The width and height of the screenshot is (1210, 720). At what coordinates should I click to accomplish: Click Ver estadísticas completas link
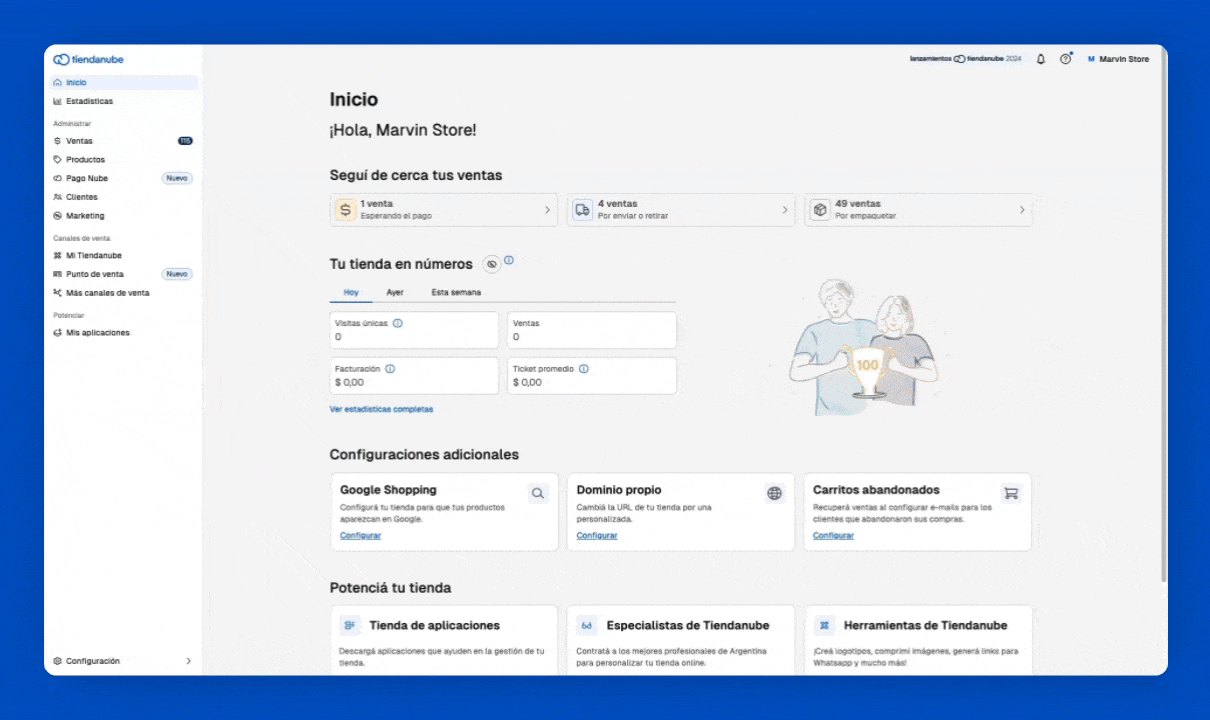click(381, 409)
